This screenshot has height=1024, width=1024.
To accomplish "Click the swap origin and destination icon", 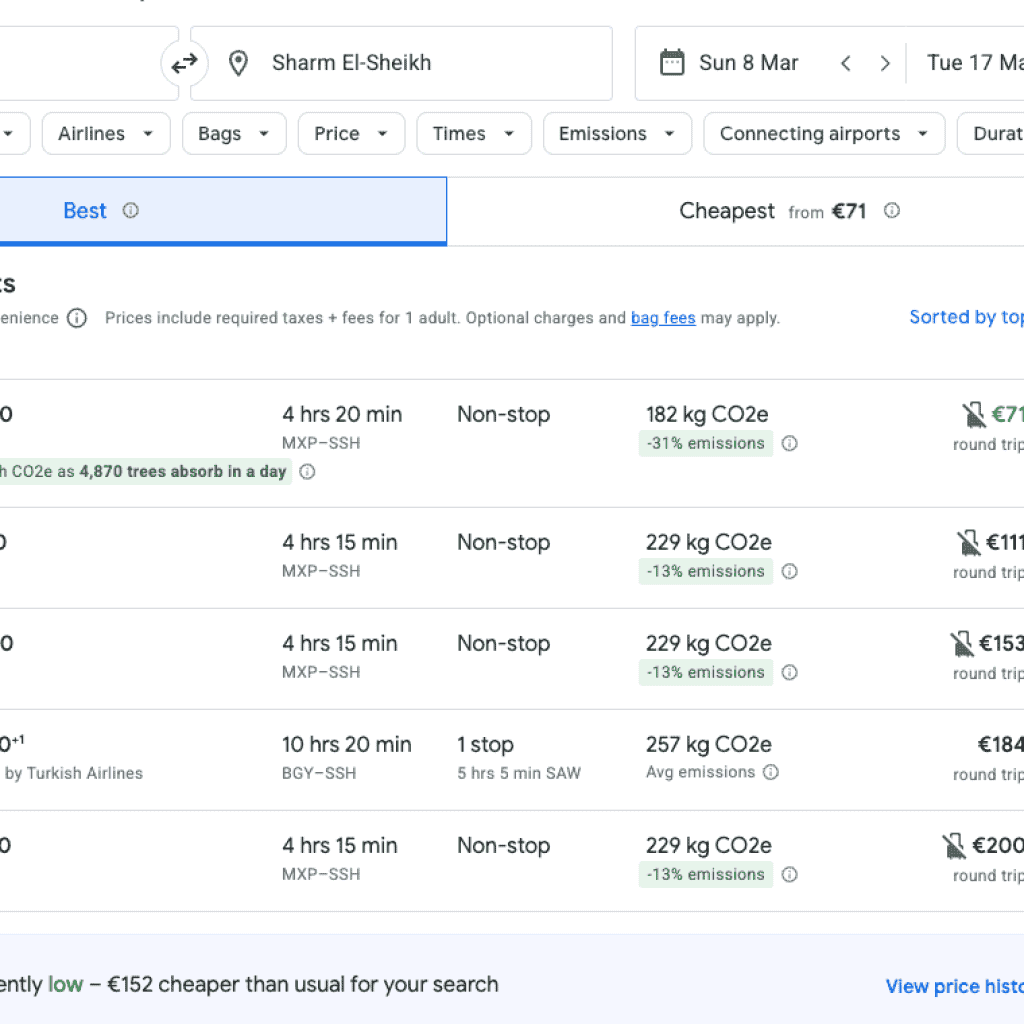I will (x=184, y=63).
